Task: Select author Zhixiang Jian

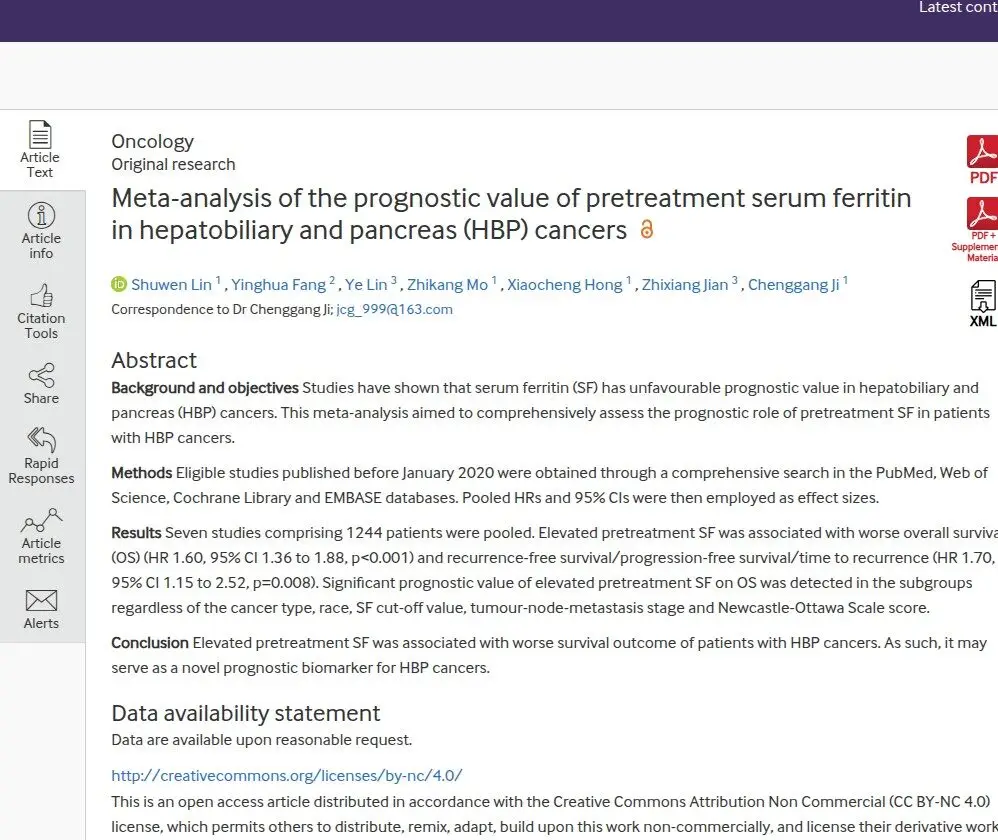Action: [x=684, y=284]
